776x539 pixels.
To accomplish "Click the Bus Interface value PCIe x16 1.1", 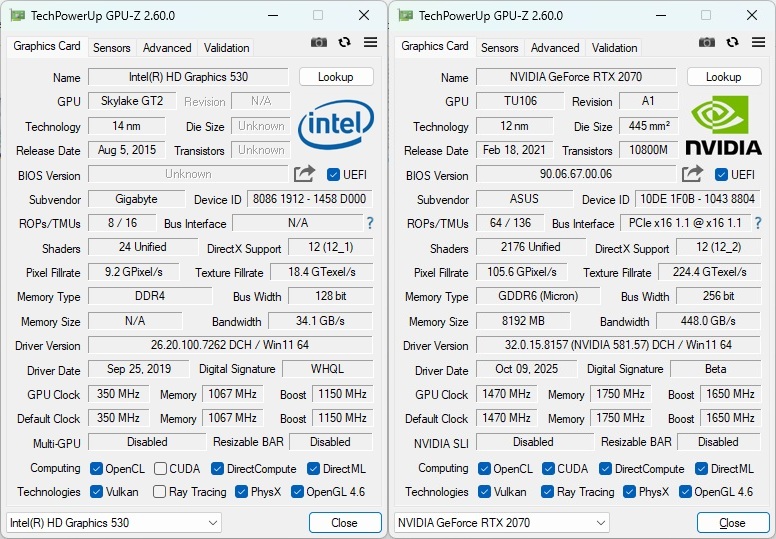I will 685,223.
